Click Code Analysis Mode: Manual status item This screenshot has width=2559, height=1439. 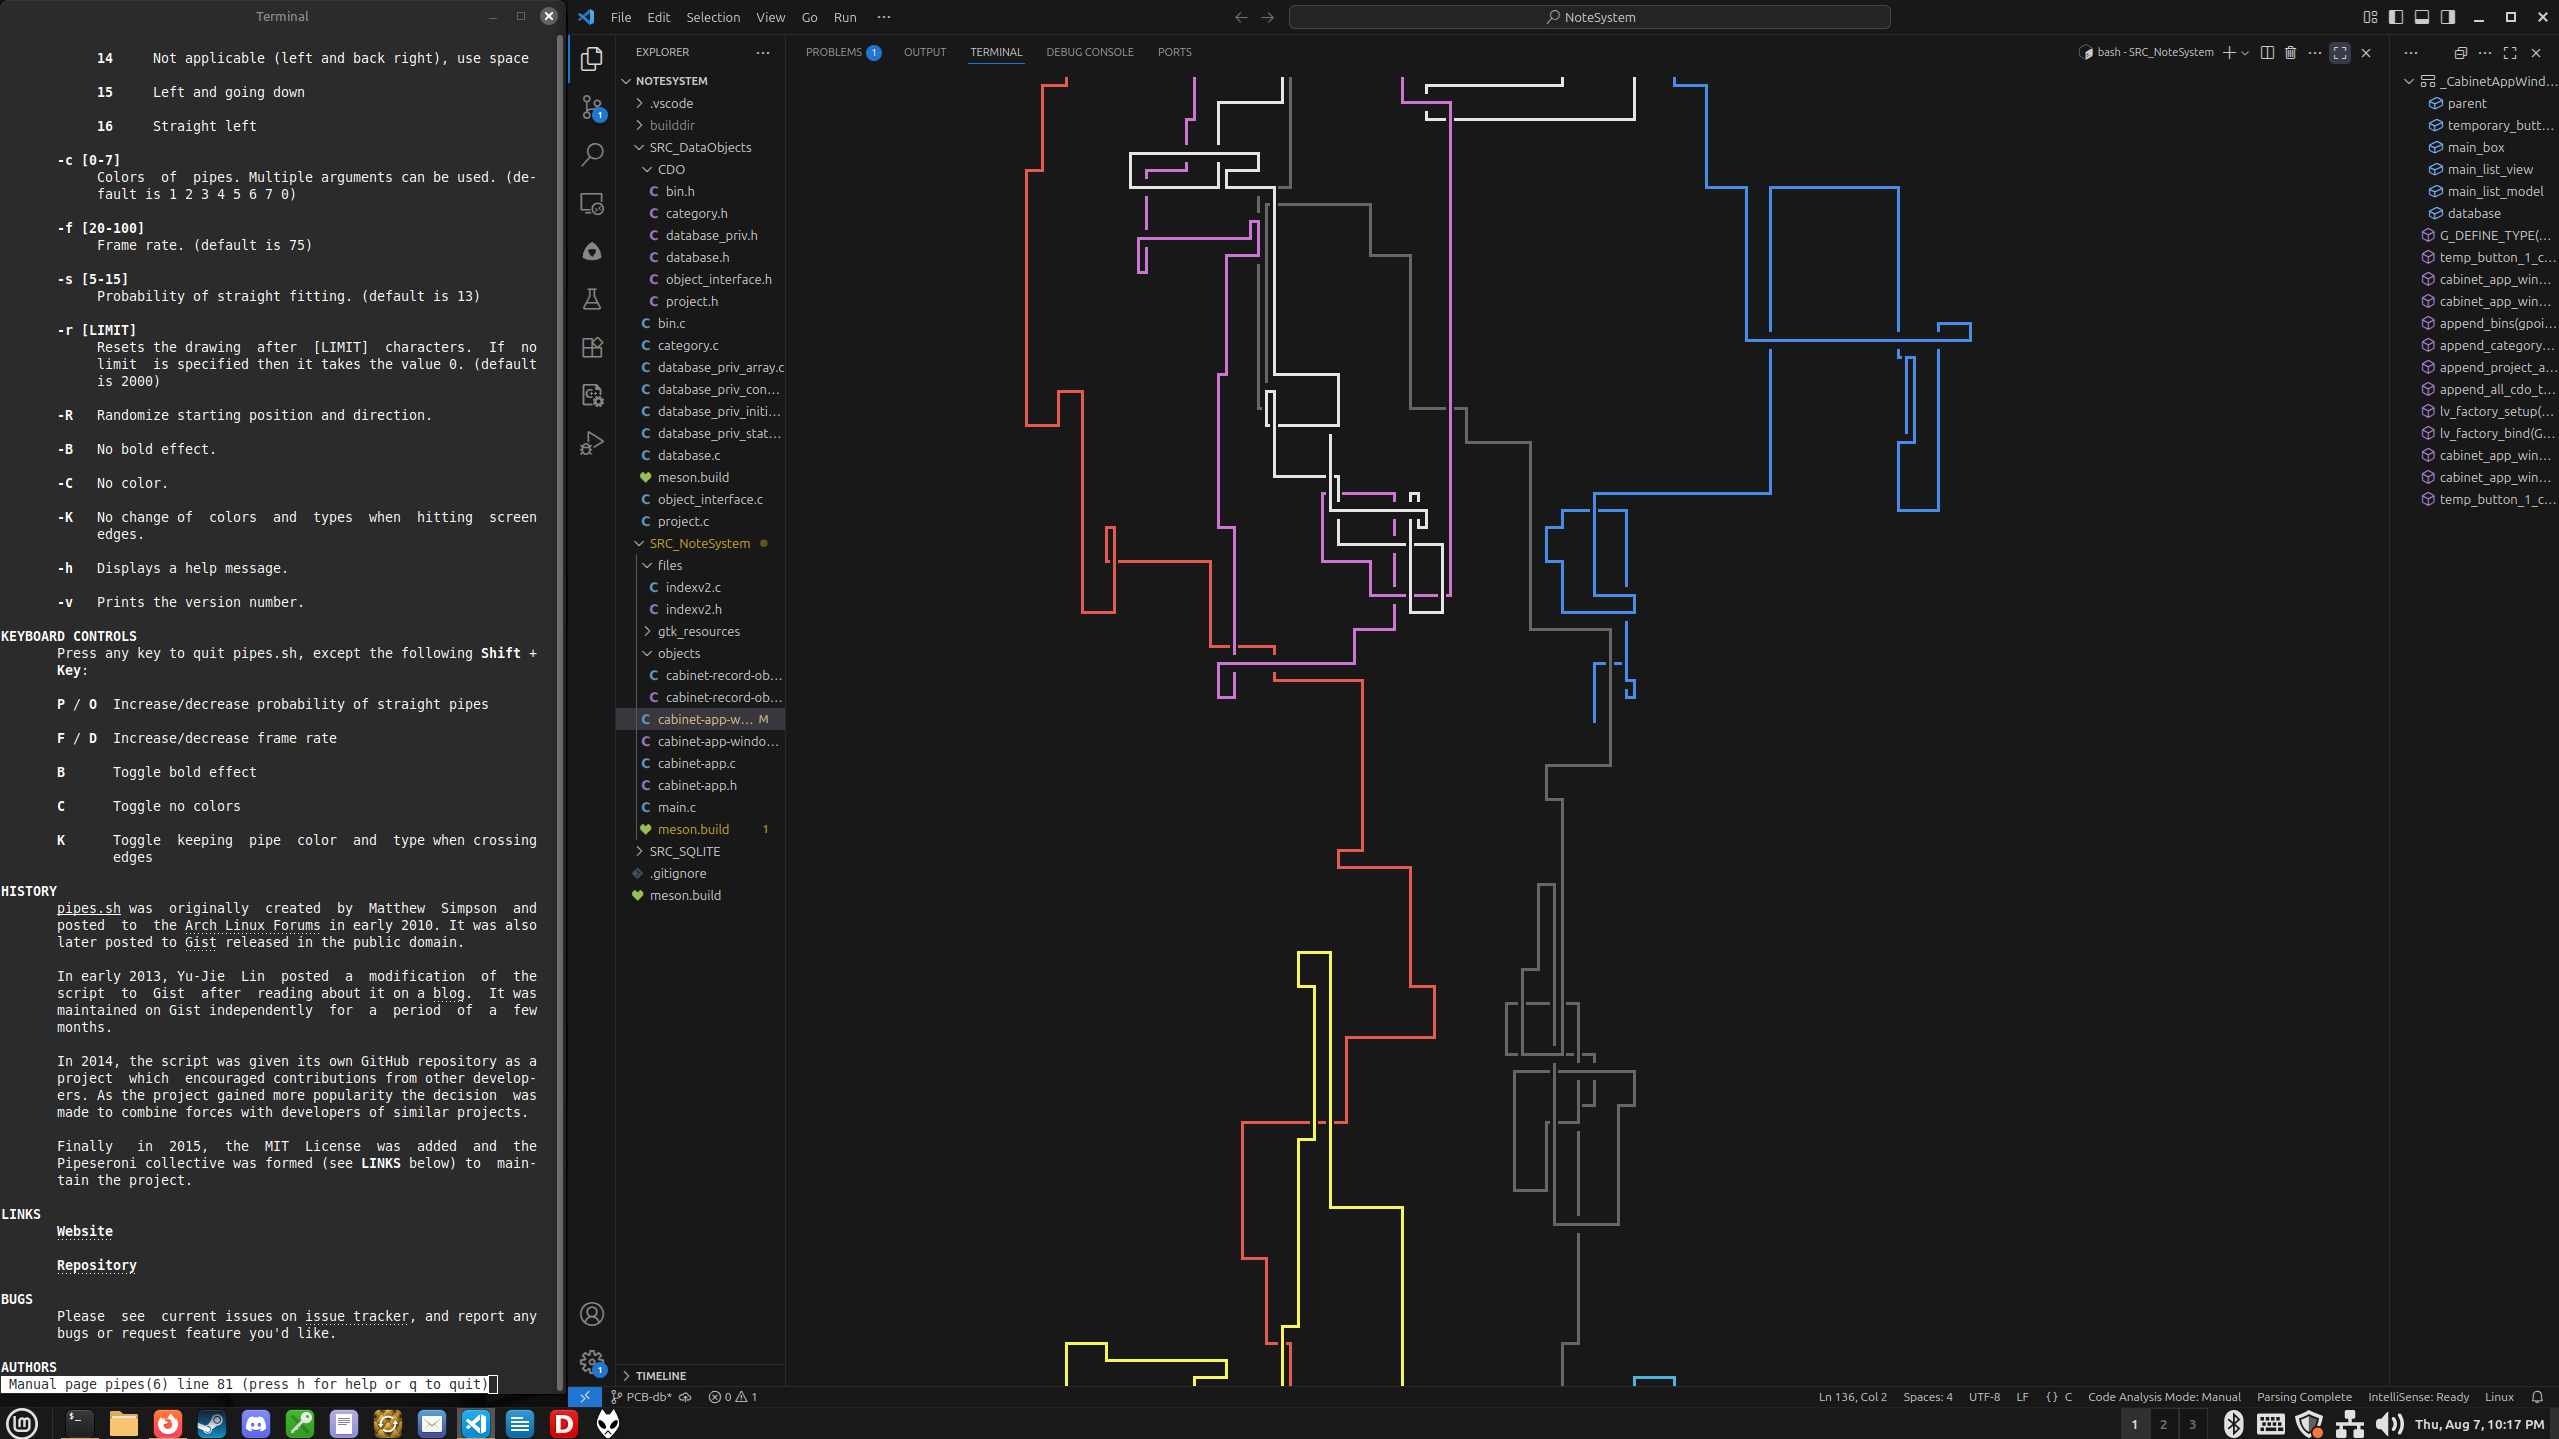pyautogui.click(x=2164, y=1397)
